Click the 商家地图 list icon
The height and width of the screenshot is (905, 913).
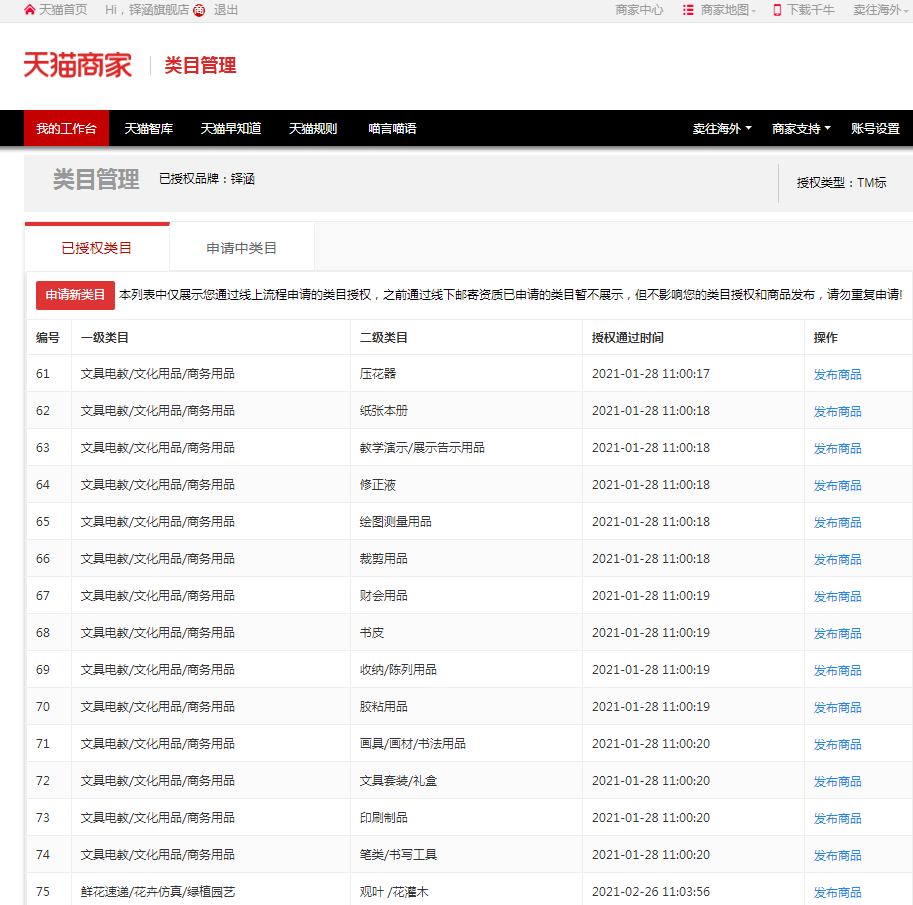pos(688,10)
